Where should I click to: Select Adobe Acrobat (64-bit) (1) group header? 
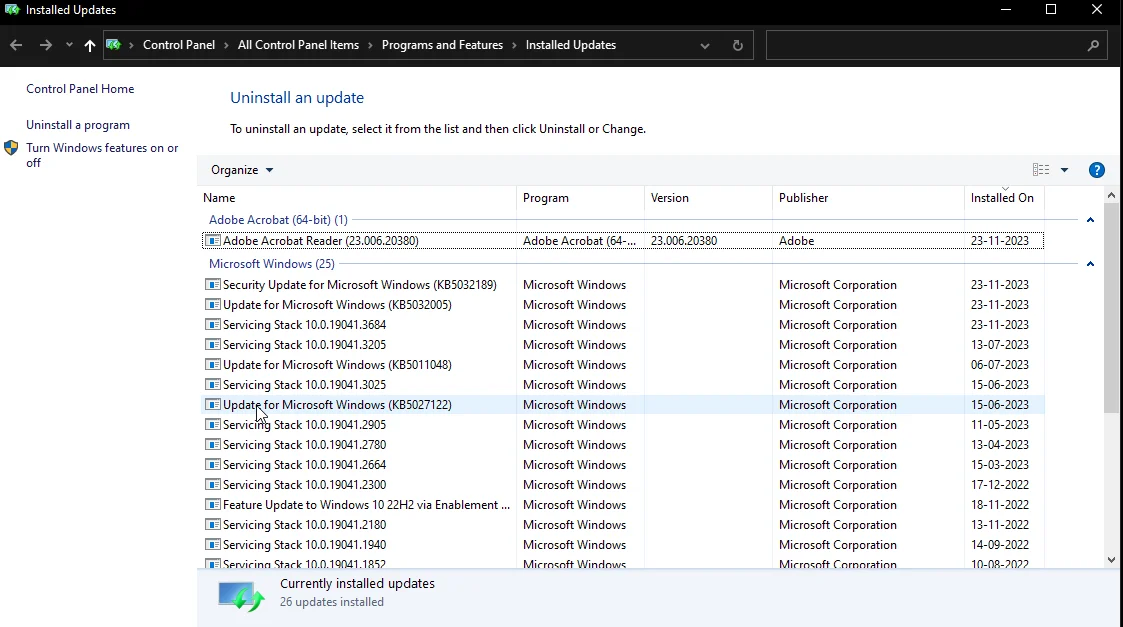pyautogui.click(x=278, y=220)
